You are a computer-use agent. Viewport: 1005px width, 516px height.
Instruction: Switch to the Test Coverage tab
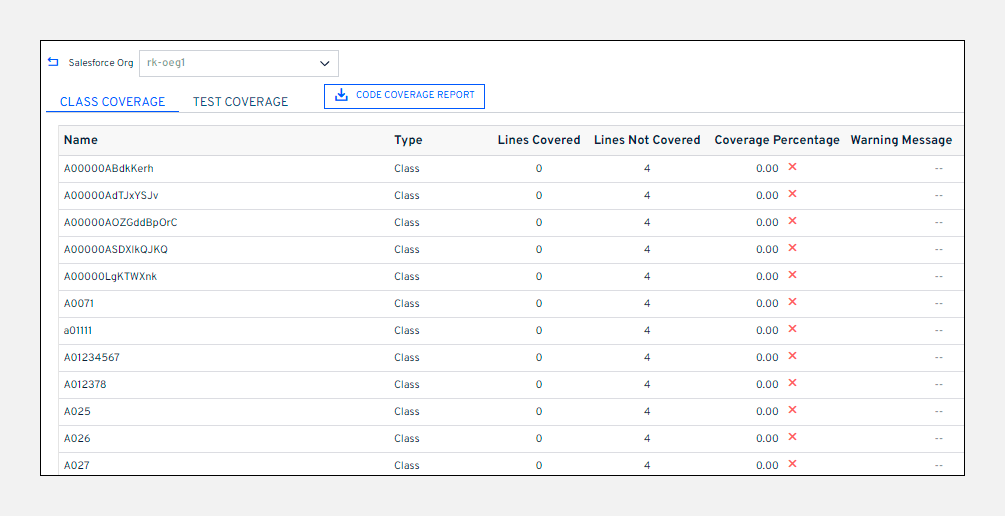coord(240,102)
